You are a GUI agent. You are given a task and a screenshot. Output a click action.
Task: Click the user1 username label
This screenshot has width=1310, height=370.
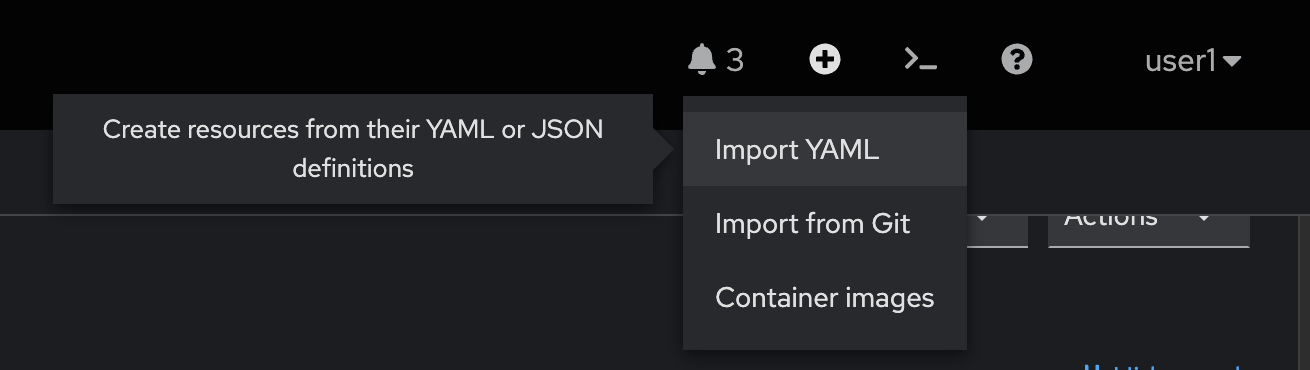[1181, 61]
